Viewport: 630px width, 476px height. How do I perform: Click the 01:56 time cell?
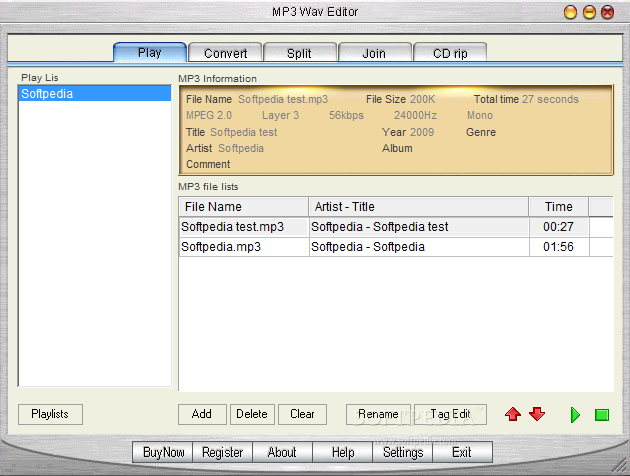(558, 247)
